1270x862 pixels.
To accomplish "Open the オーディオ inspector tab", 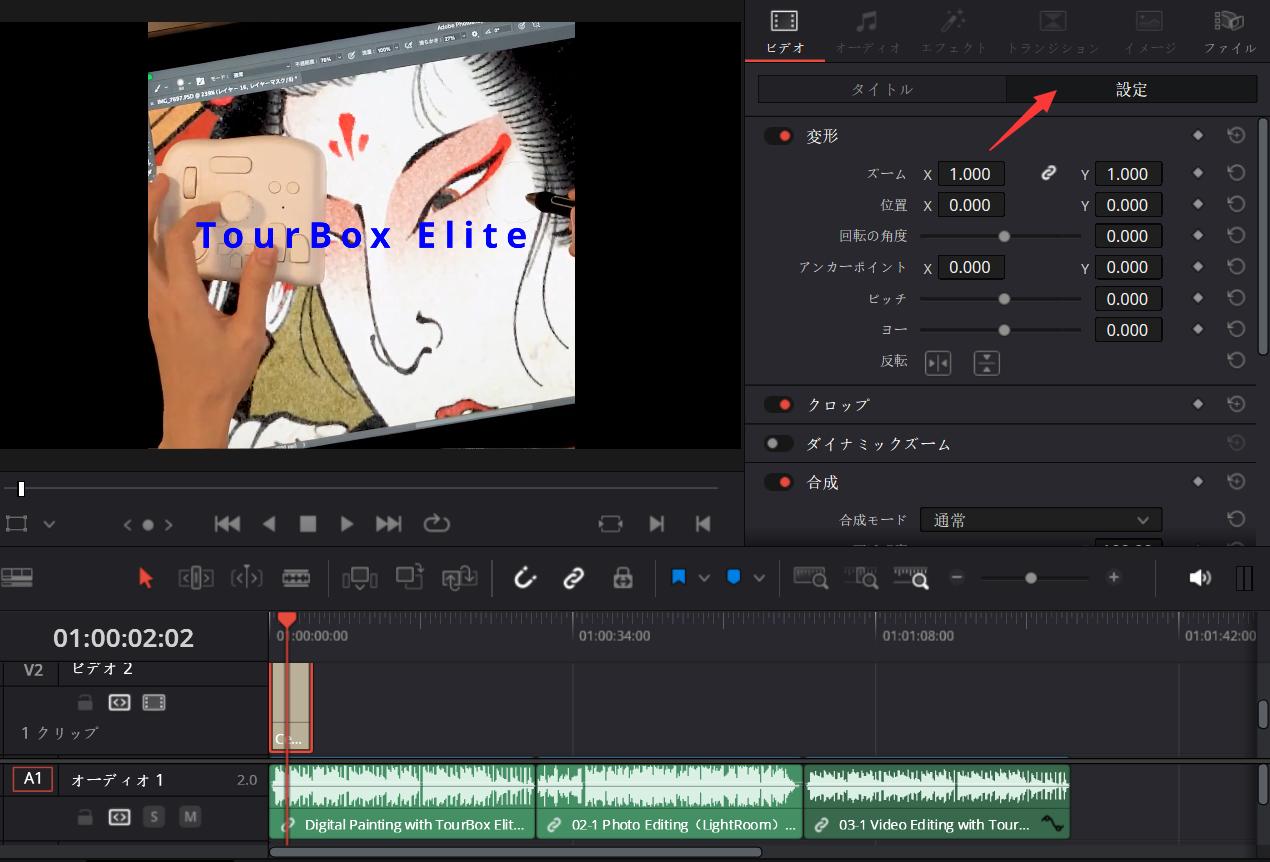I will 867,32.
